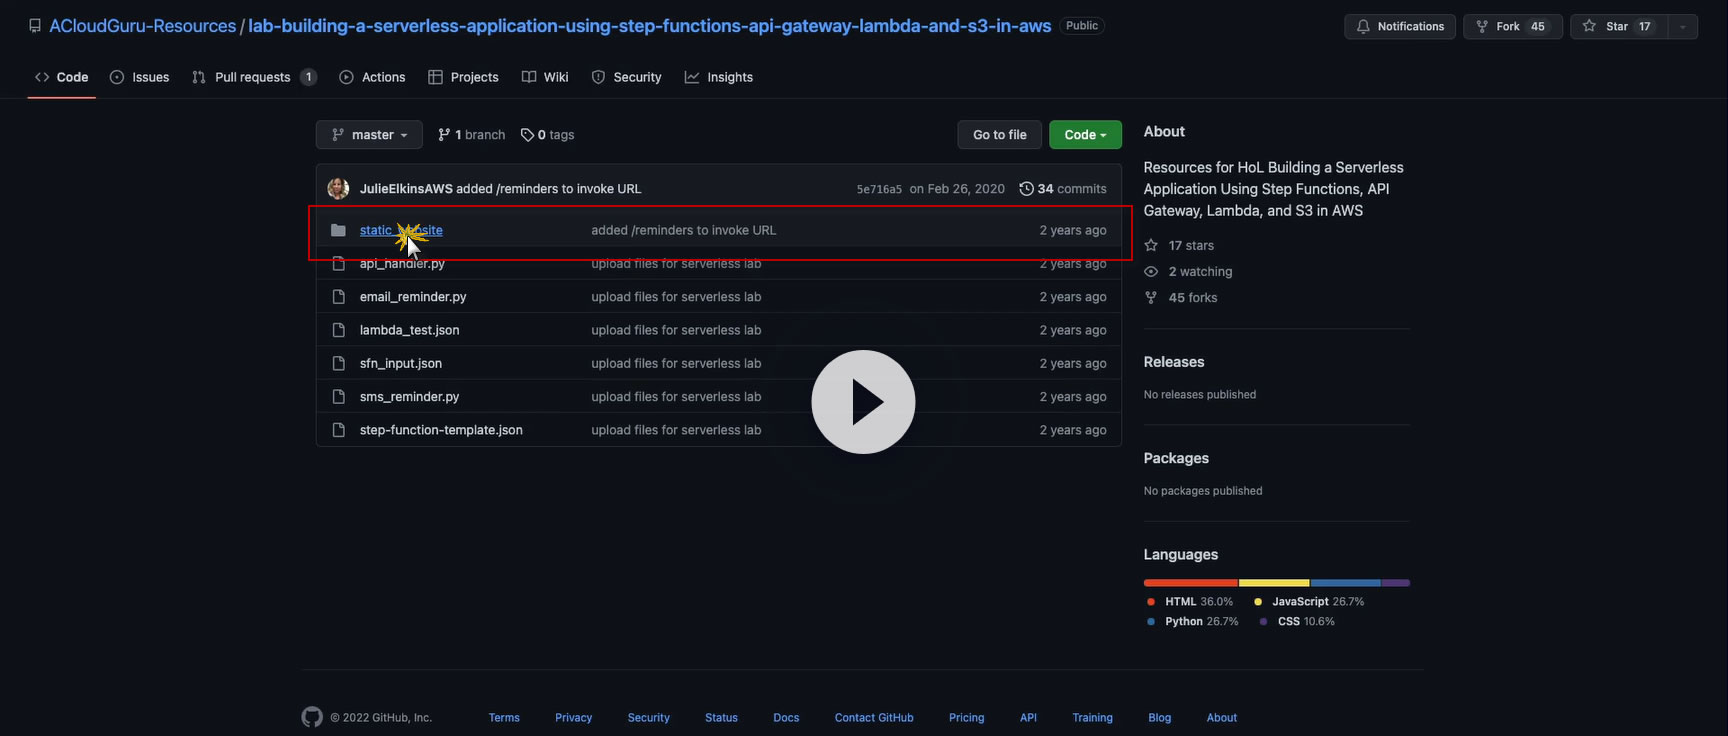Go to the Actions tab
Viewport: 1728px width, 736px height.
point(372,77)
